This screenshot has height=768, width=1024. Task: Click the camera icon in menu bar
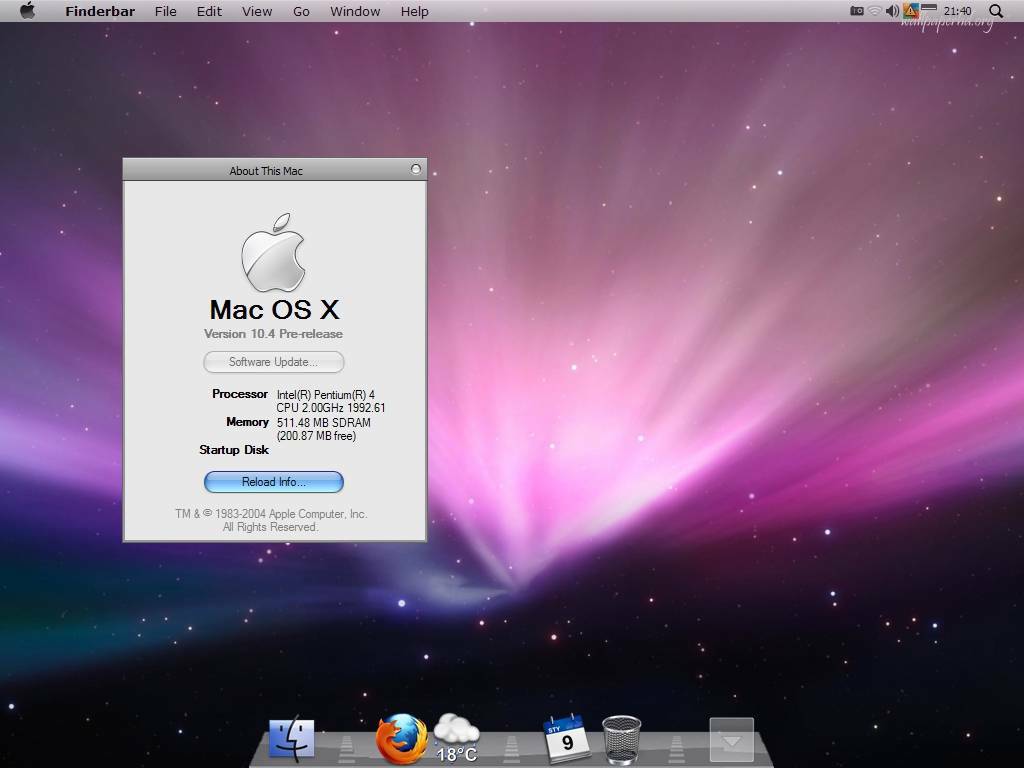click(857, 11)
